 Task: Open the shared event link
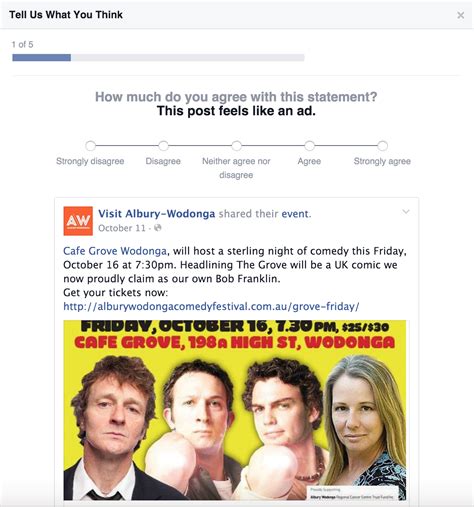click(x=295, y=214)
